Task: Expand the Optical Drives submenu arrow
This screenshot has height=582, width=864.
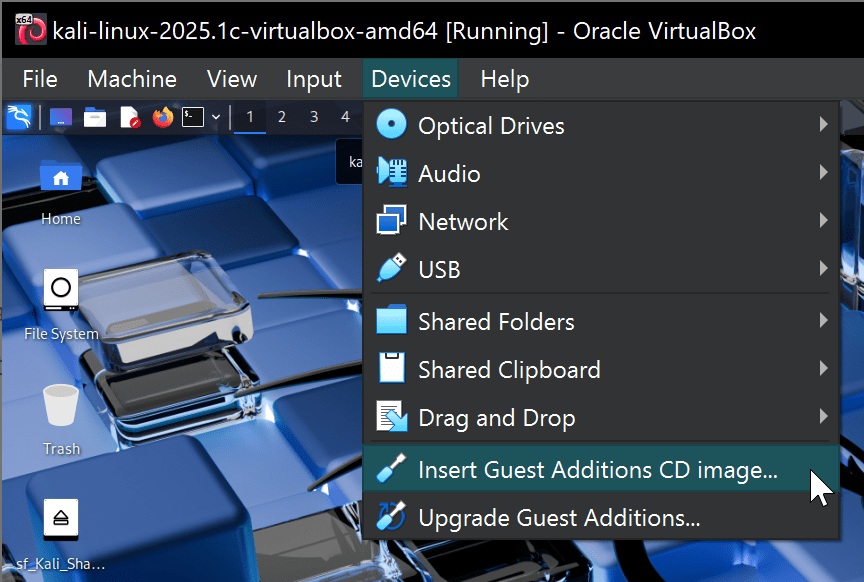Action: tap(823, 124)
